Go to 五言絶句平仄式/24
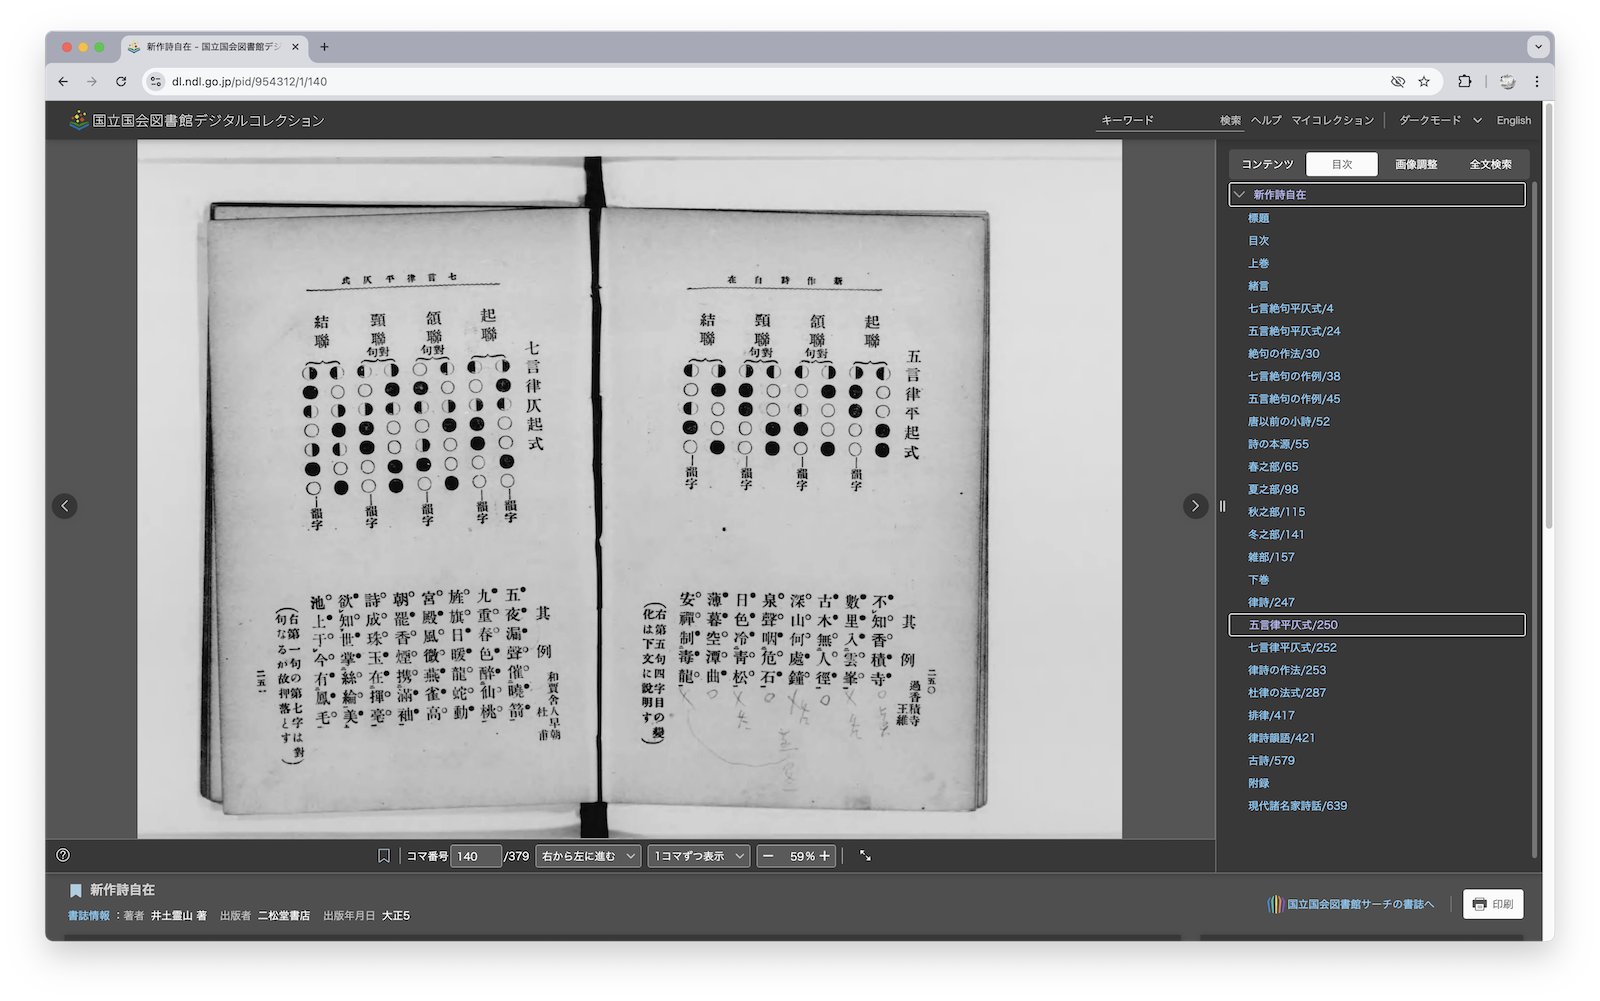The image size is (1600, 1001). [1294, 331]
